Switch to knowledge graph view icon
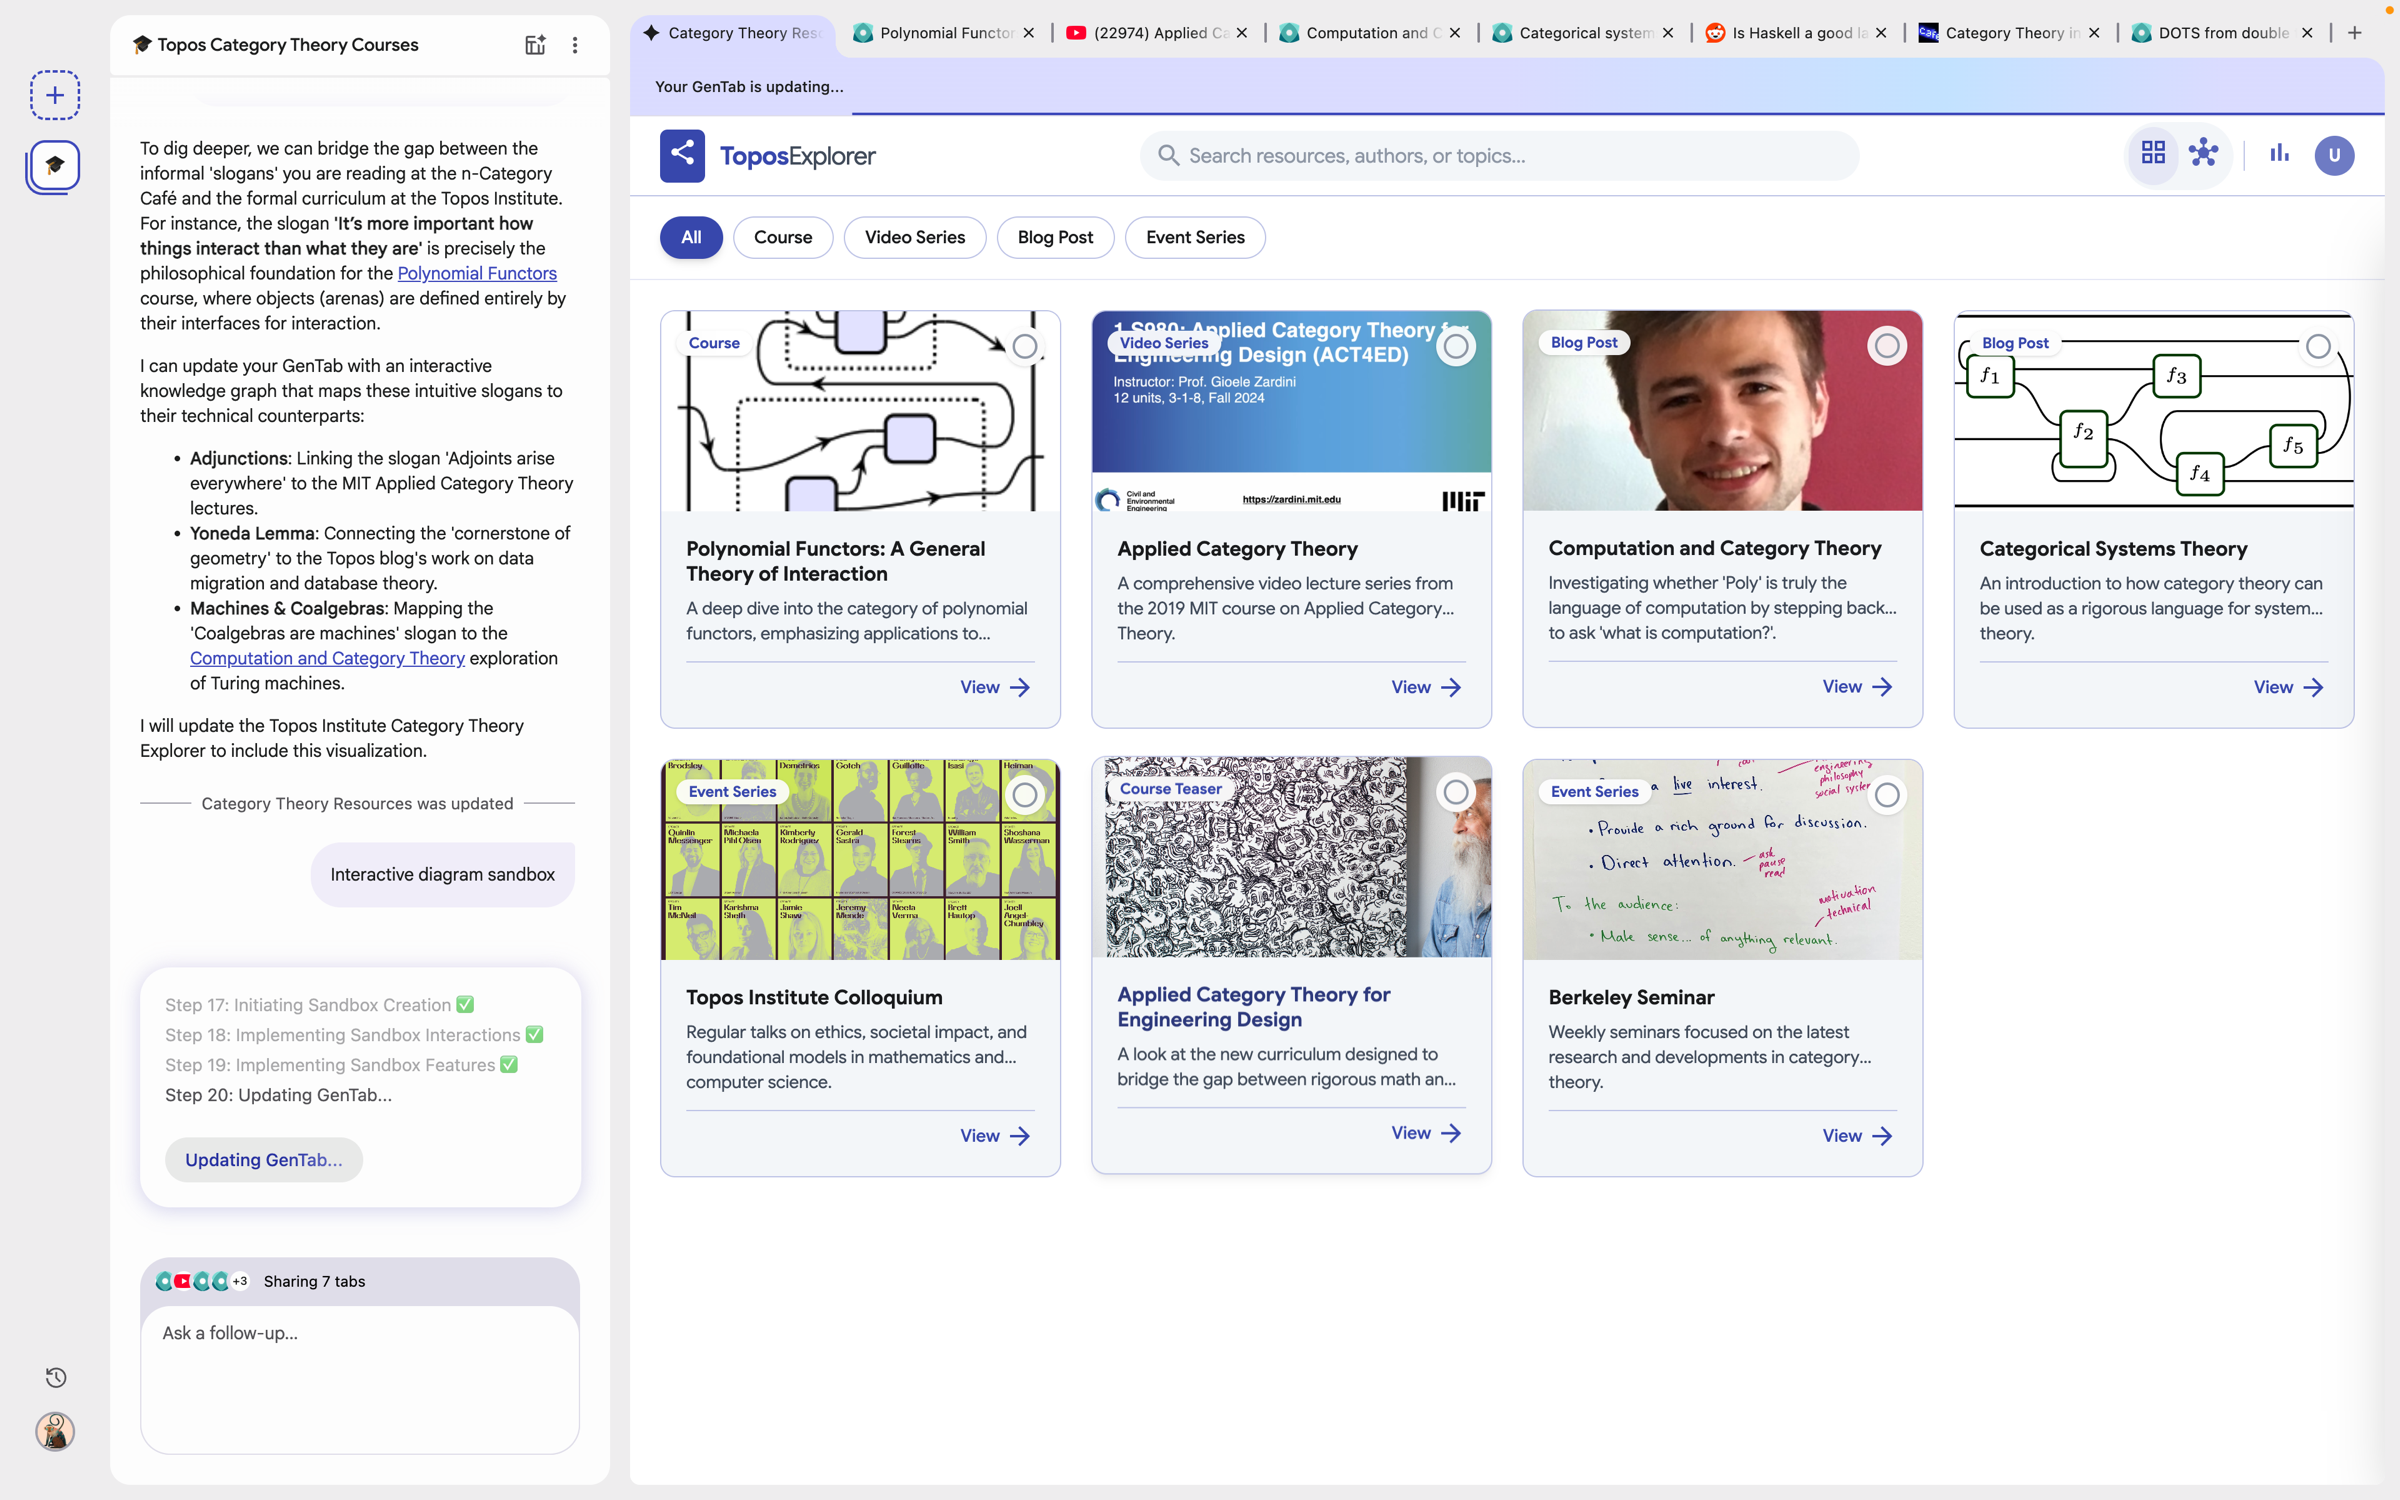The image size is (2400, 1500). coord(2203,154)
